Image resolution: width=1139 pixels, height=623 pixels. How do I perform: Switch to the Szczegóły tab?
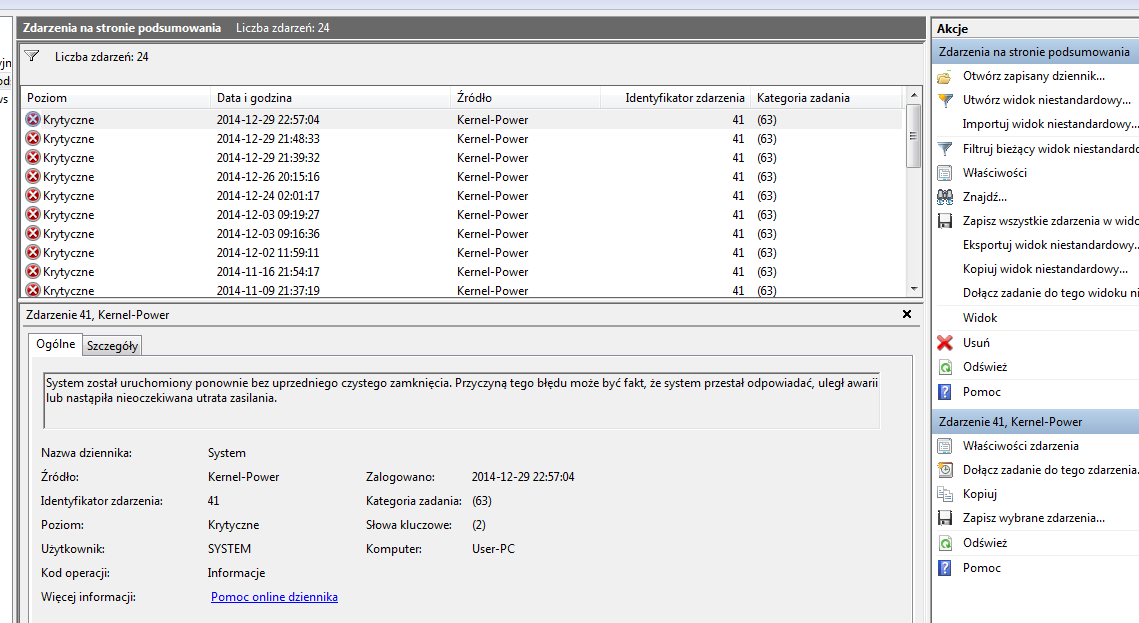[112, 346]
